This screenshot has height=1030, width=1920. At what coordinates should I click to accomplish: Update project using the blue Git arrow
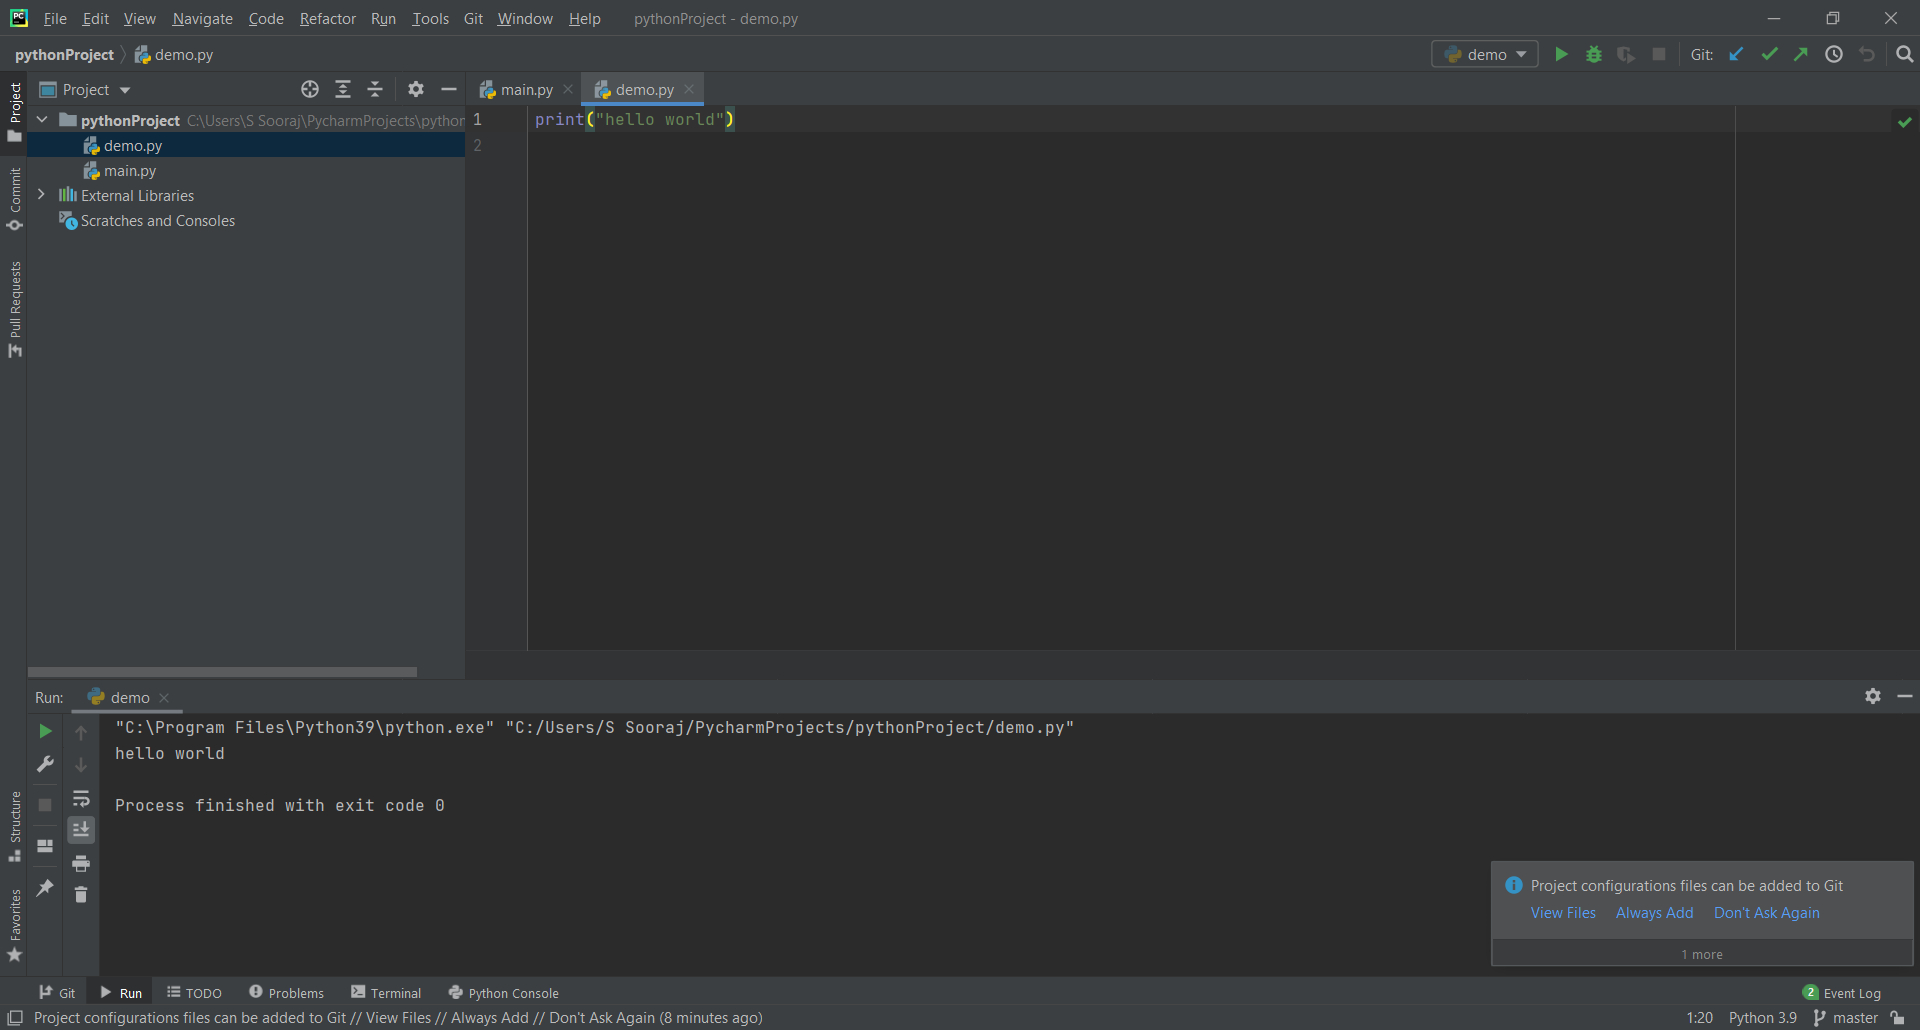(x=1737, y=55)
